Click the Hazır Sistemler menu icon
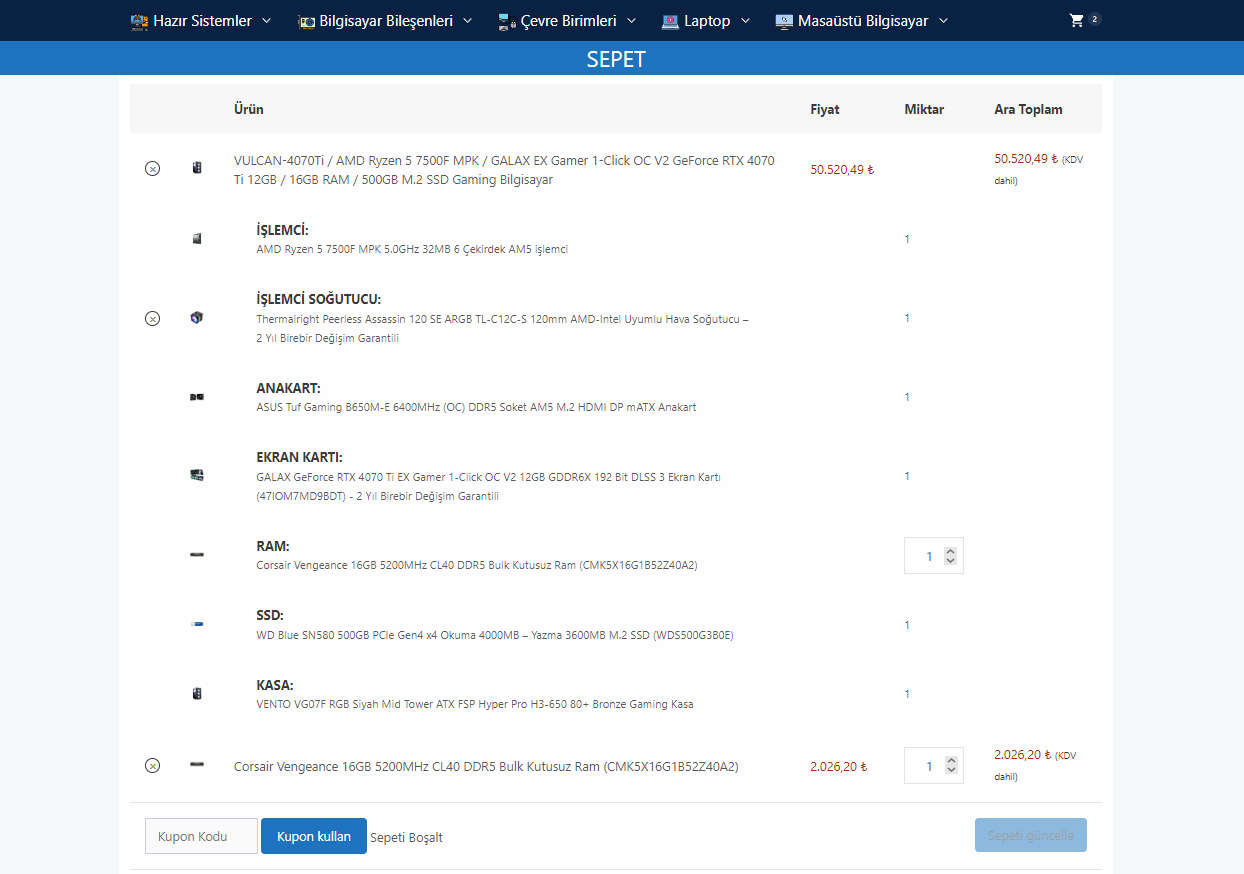 [x=140, y=21]
